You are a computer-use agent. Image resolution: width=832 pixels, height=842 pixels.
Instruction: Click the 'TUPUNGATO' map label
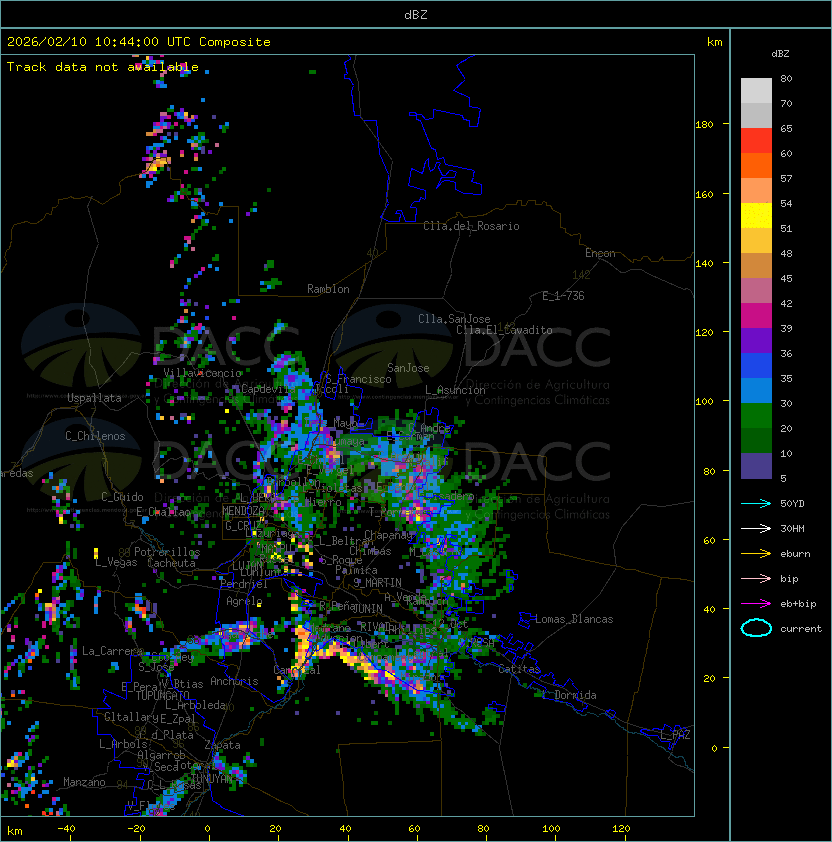pos(163,696)
